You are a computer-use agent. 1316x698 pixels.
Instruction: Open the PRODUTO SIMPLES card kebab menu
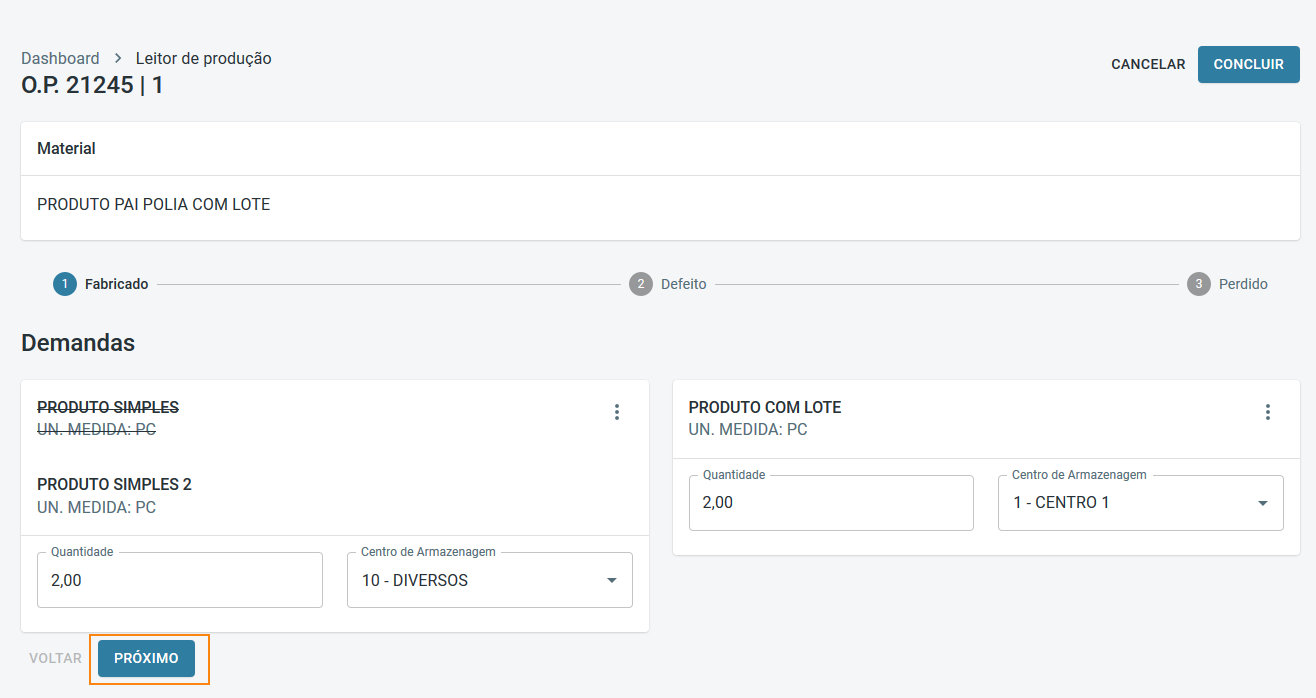point(617,412)
